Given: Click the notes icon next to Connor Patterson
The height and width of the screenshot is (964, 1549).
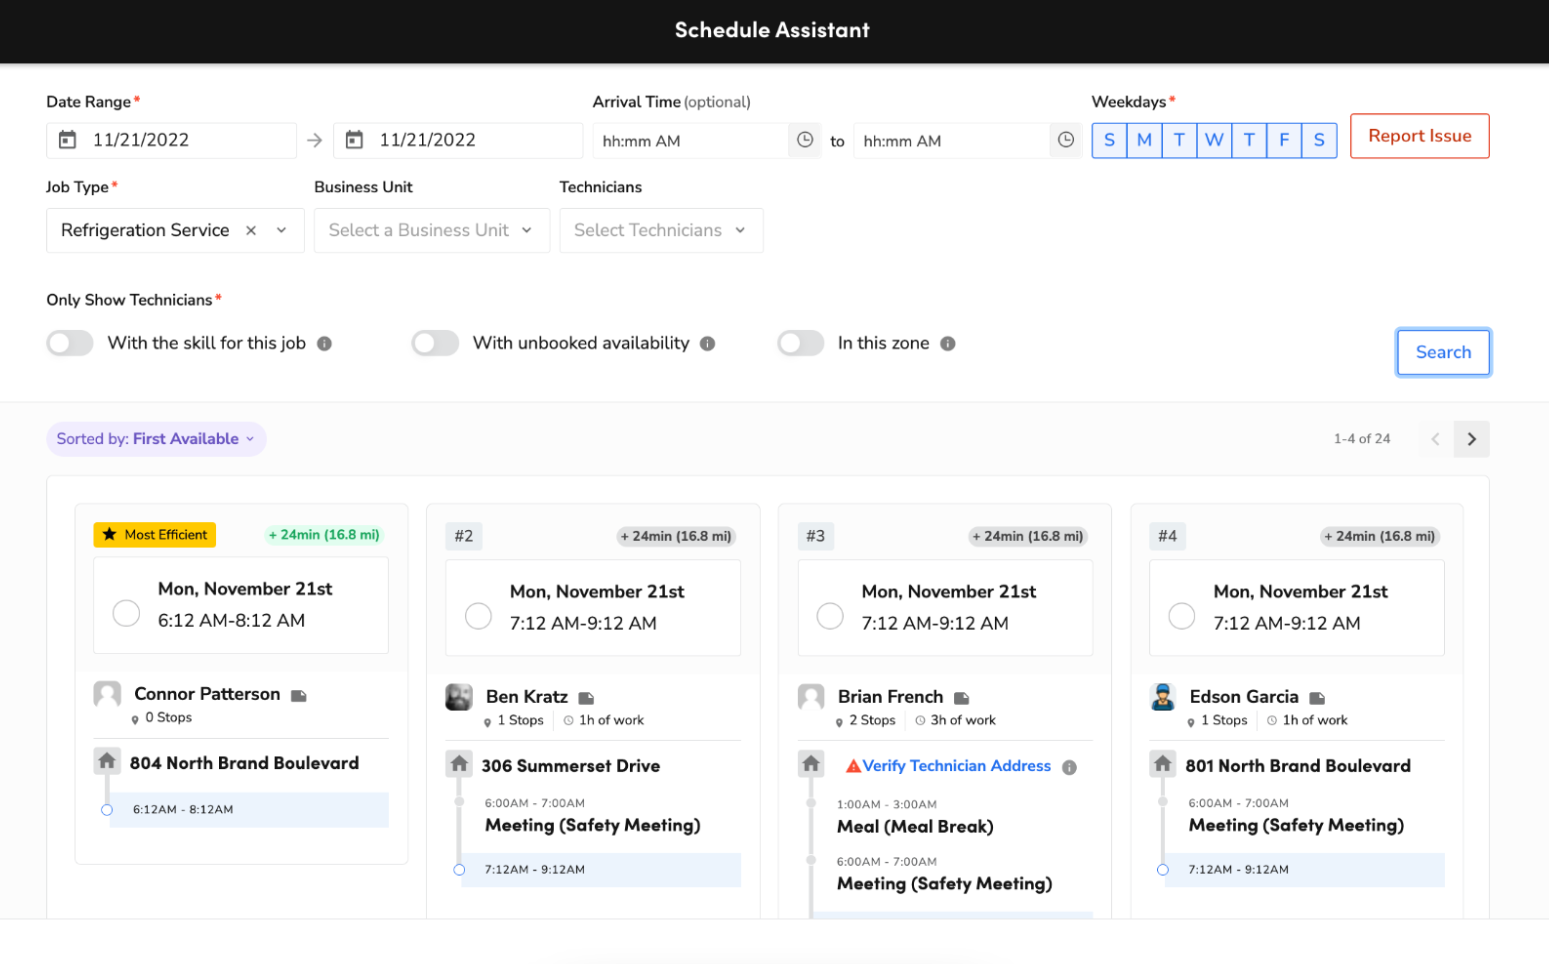Looking at the screenshot, I should (297, 694).
